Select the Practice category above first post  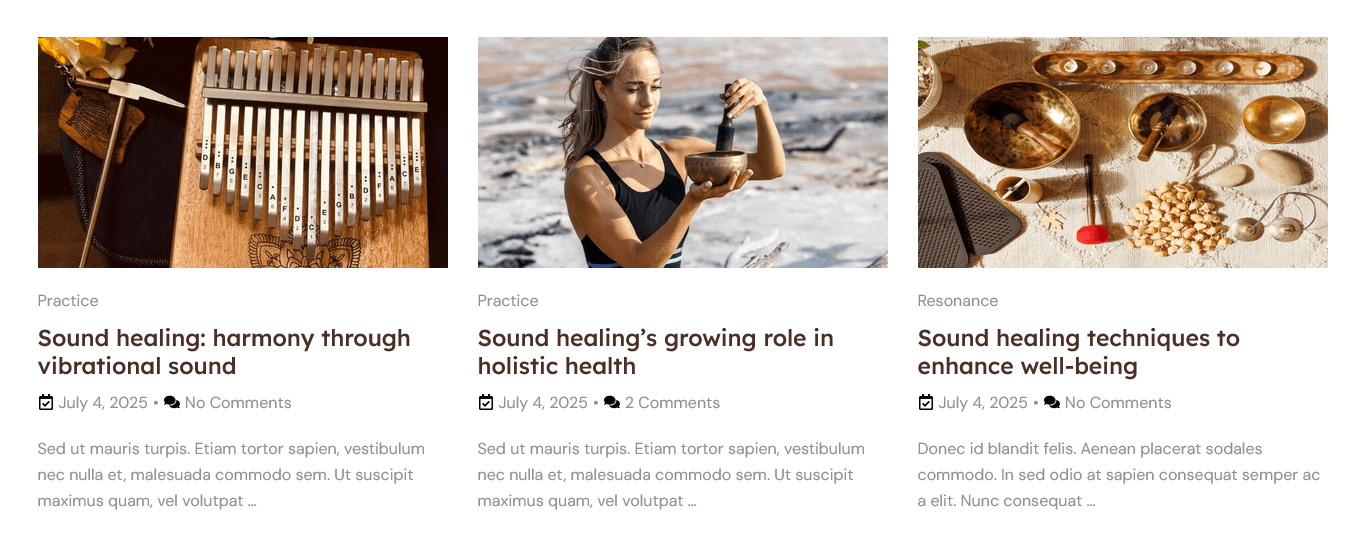[x=68, y=301]
